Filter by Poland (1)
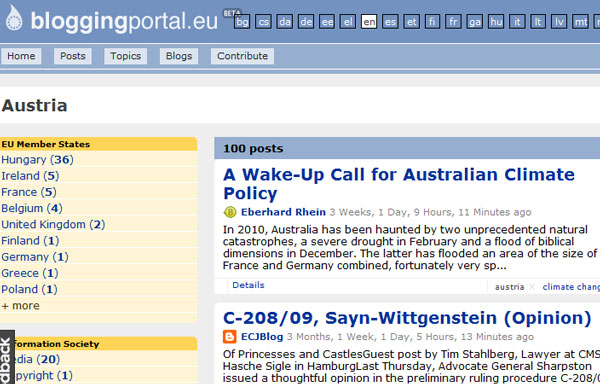 click(29, 290)
